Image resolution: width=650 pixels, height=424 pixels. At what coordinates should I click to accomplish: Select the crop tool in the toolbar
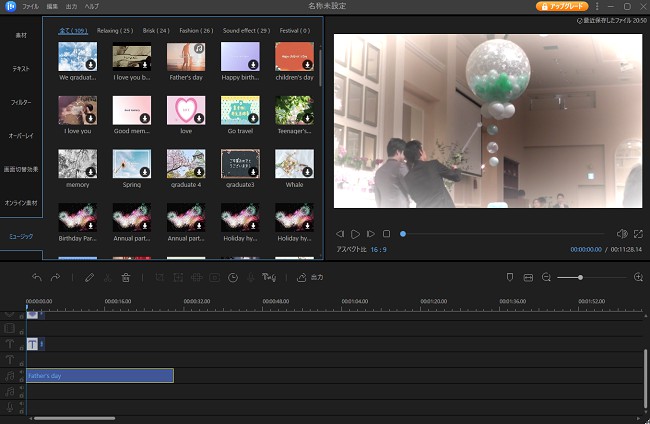[x=160, y=277]
